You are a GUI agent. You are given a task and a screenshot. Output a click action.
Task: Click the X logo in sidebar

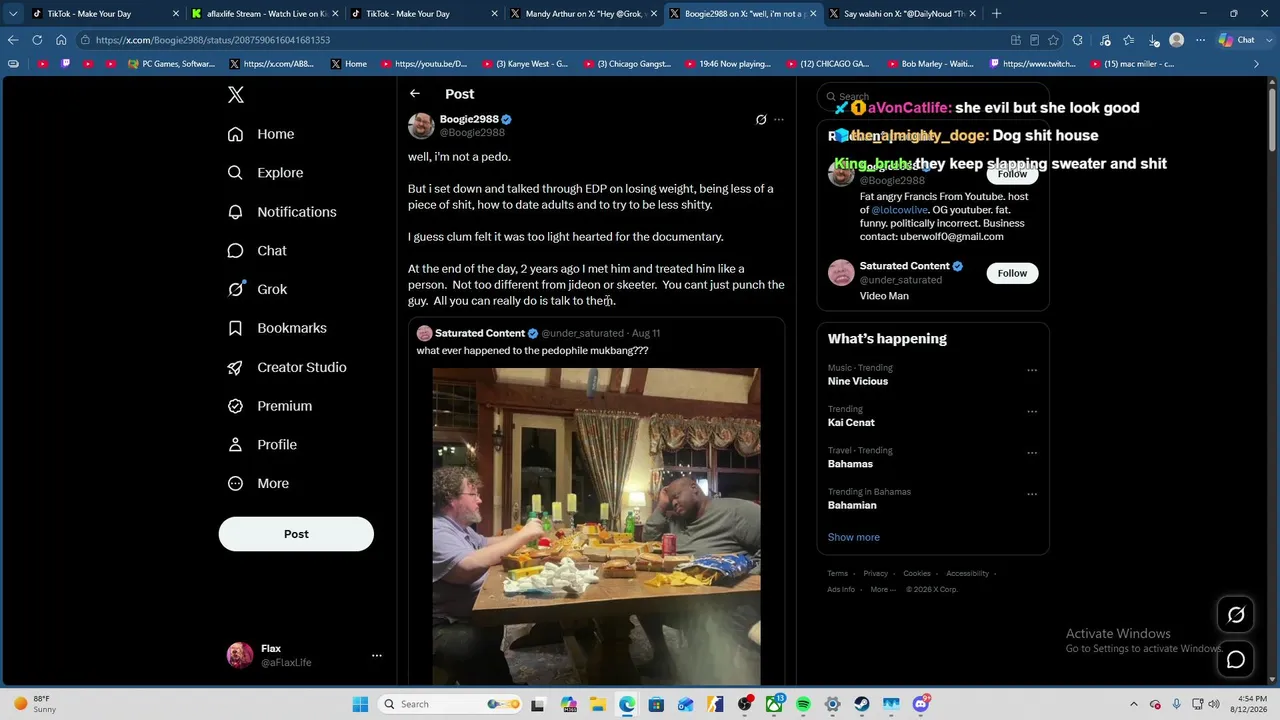(x=236, y=95)
